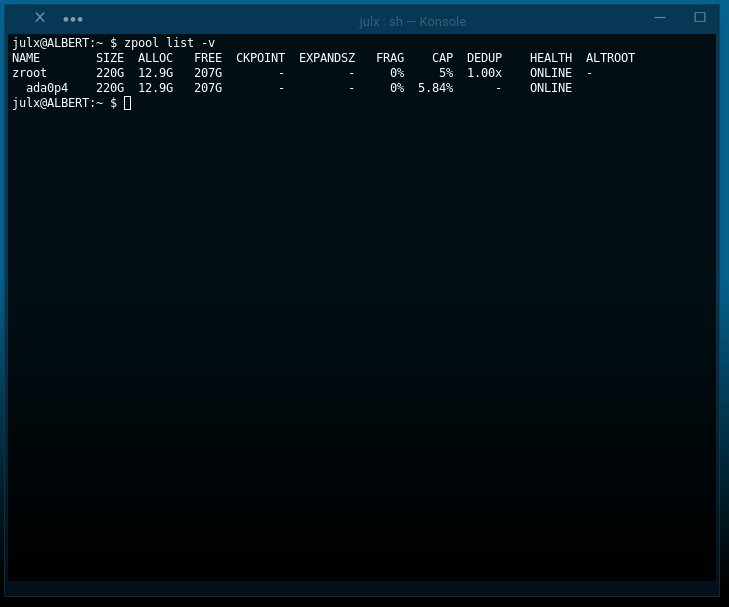Maximize the Konsole window
The image size is (729, 607).
[x=700, y=17]
